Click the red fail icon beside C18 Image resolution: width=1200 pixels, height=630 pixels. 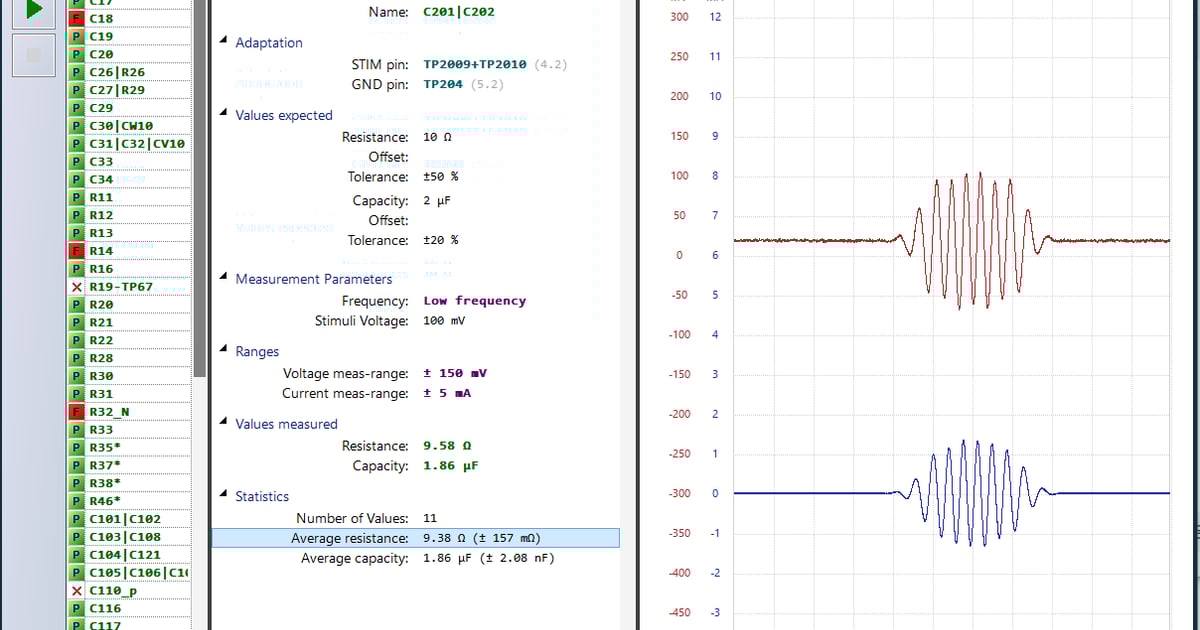pyautogui.click(x=76, y=19)
